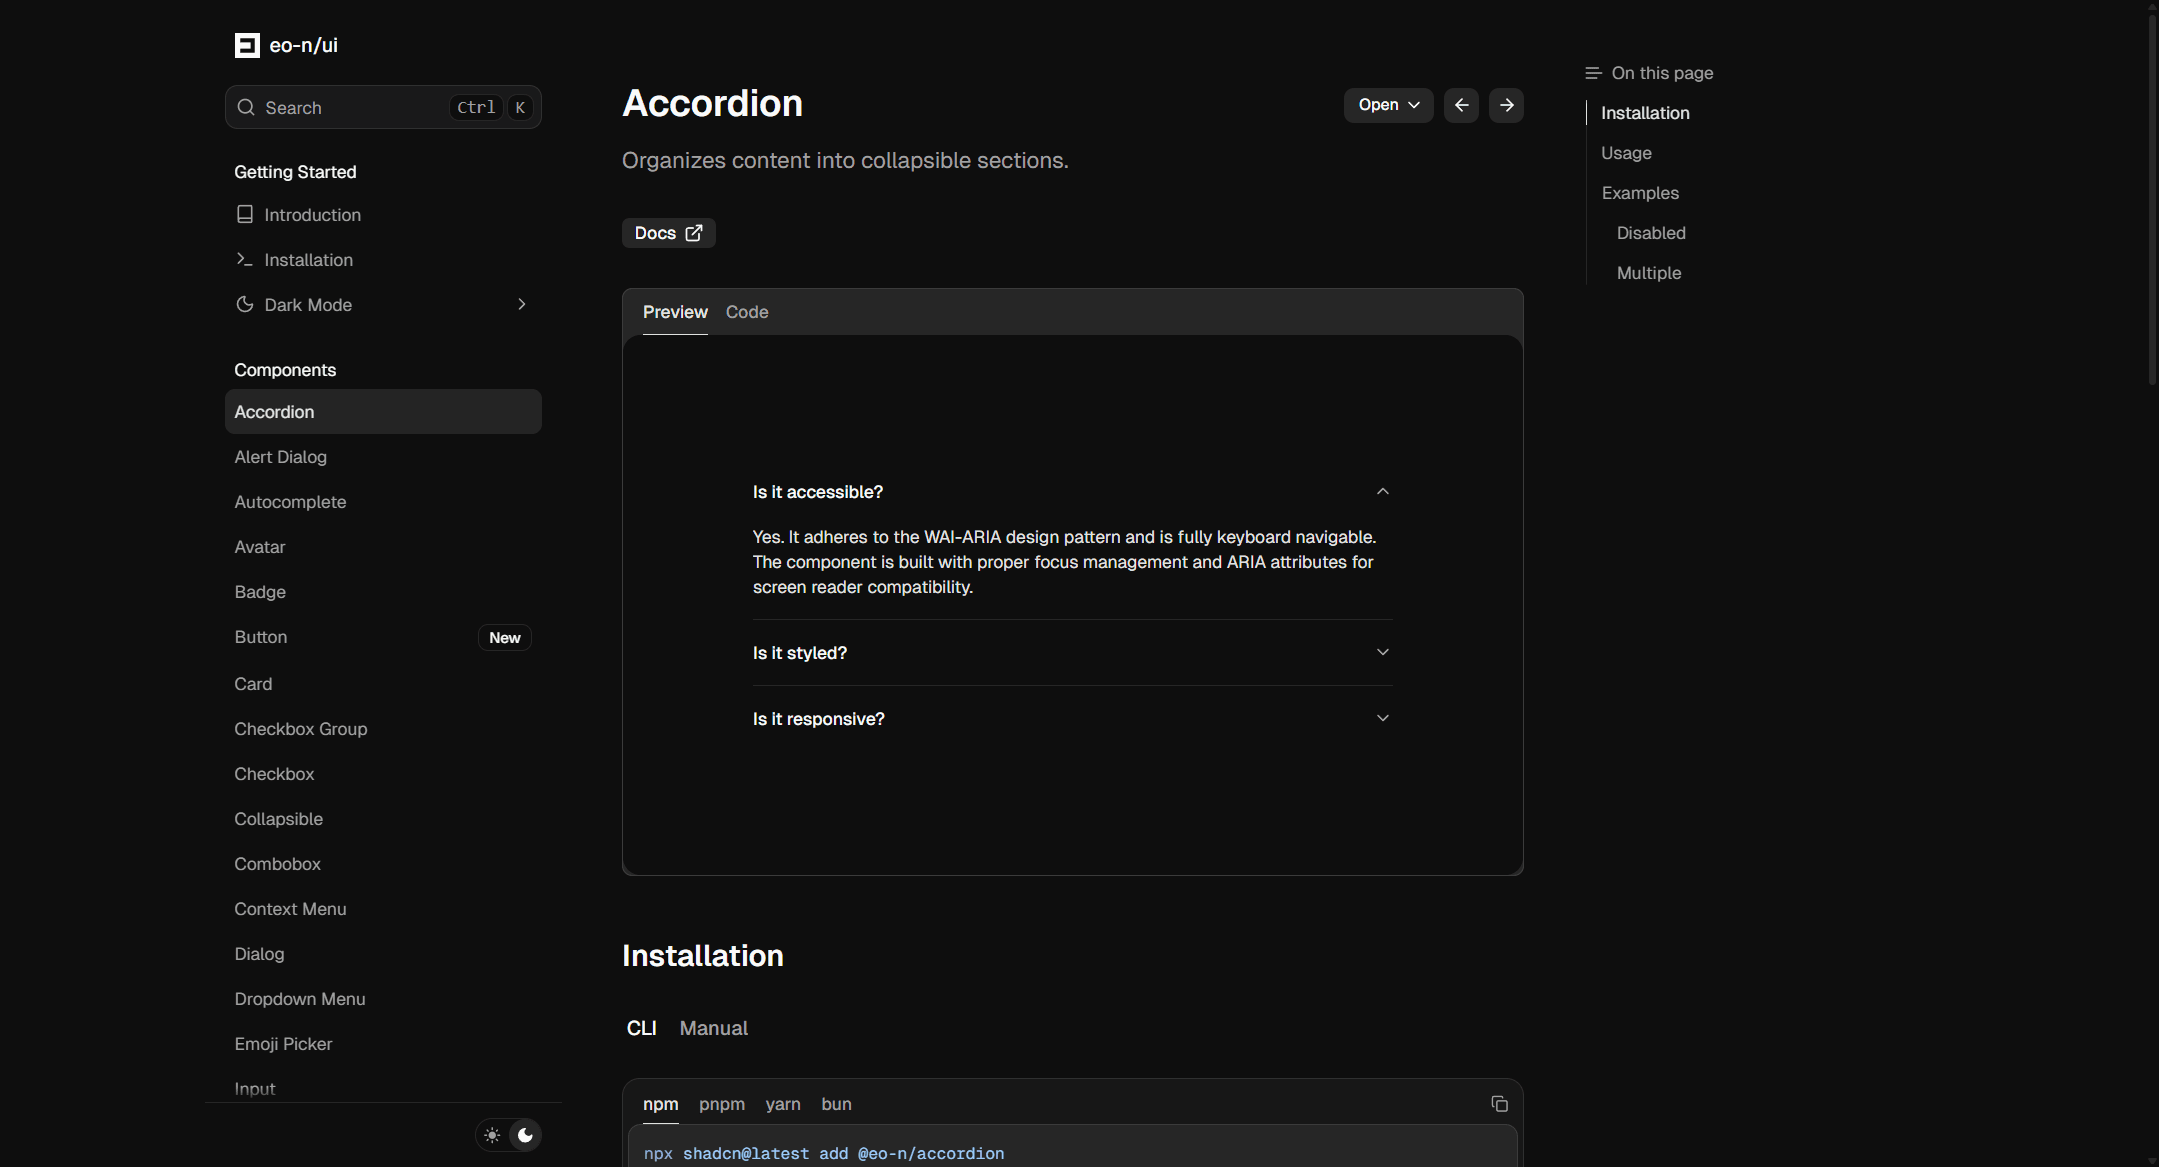2159x1167 pixels.
Task: Open the Avatar component page
Action: point(383,547)
